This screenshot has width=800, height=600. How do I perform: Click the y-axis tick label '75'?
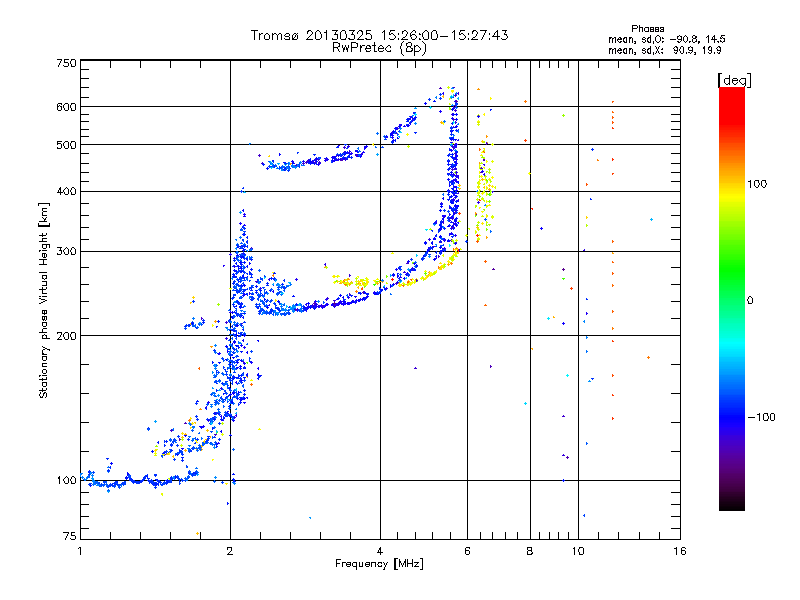coord(70,536)
